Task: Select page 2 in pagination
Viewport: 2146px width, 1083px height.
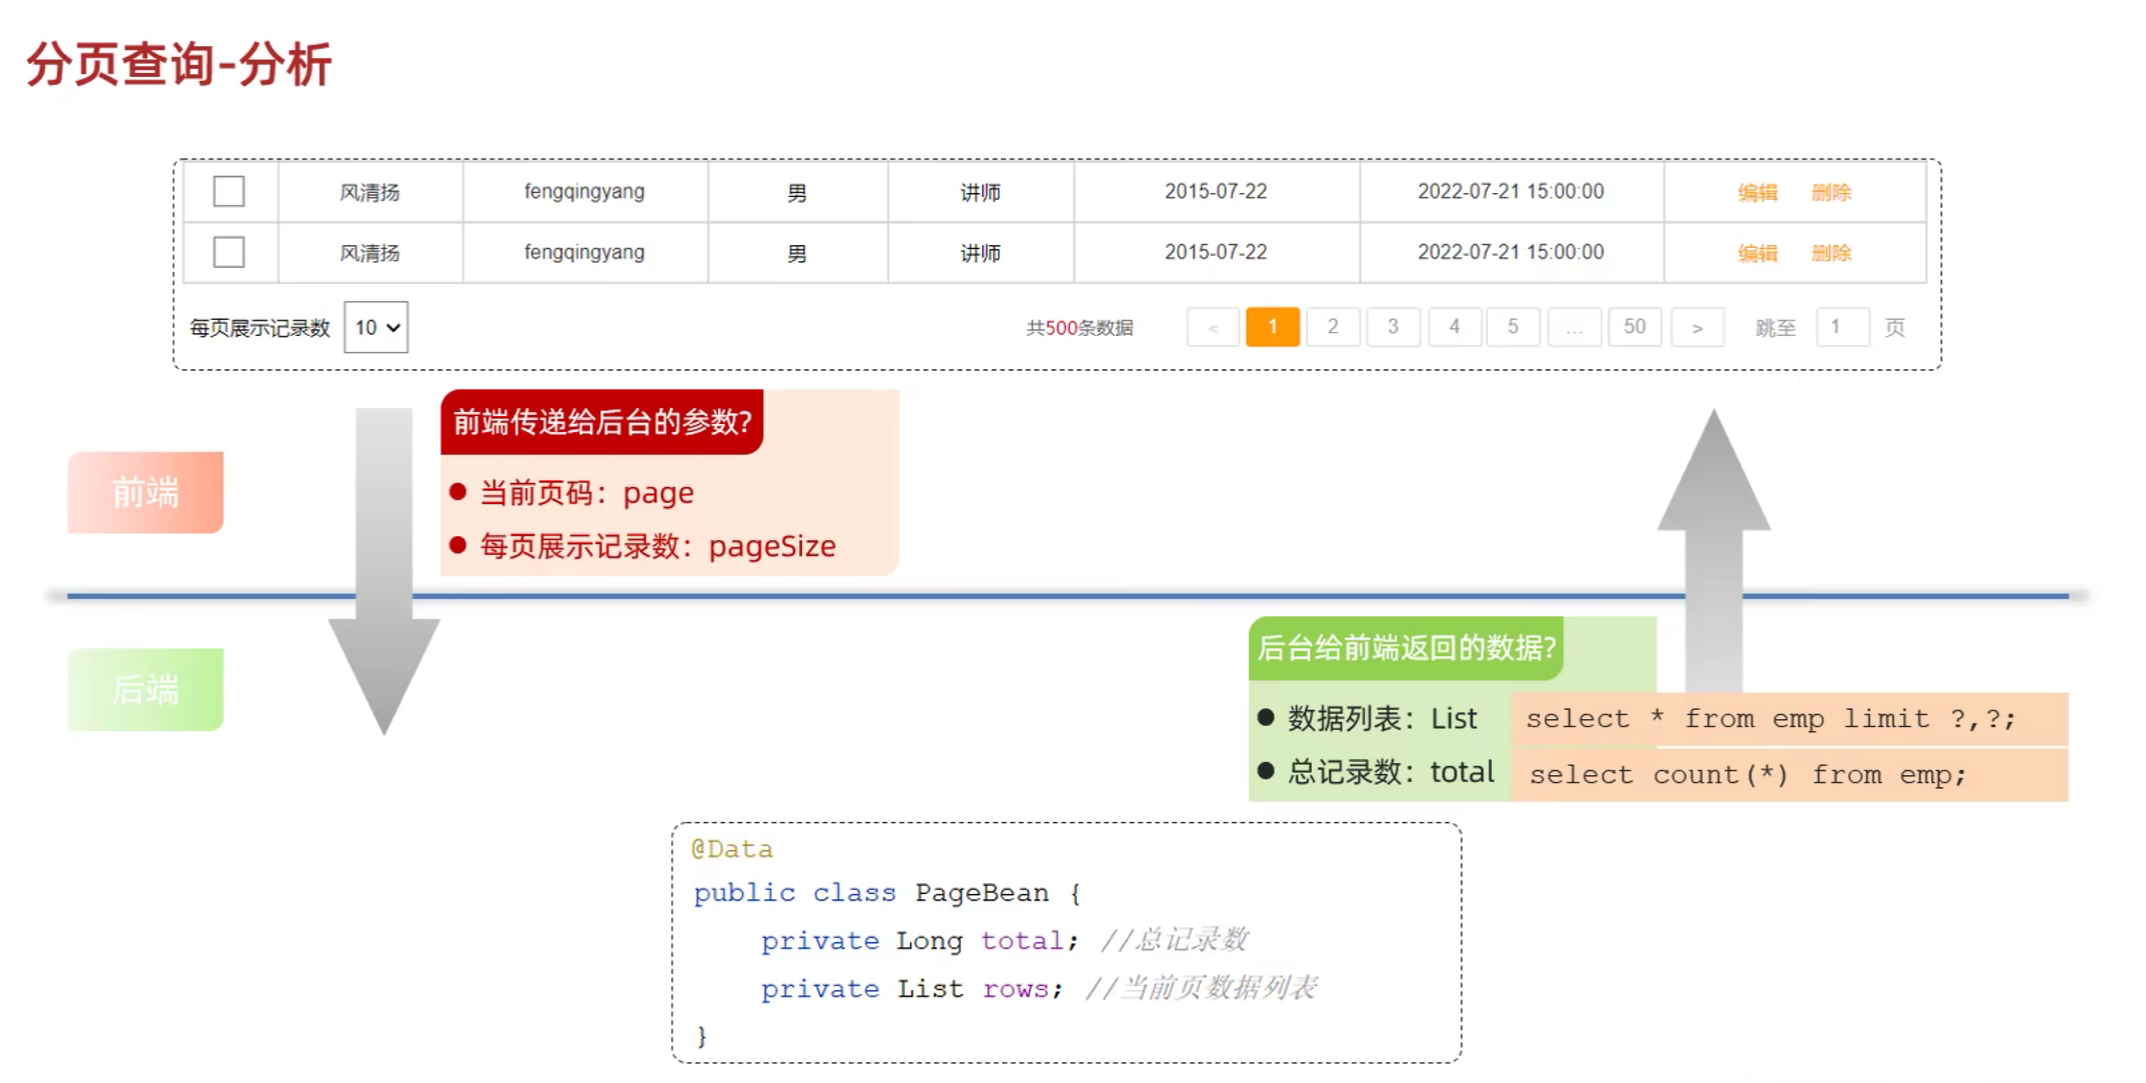Action: pos(1332,327)
